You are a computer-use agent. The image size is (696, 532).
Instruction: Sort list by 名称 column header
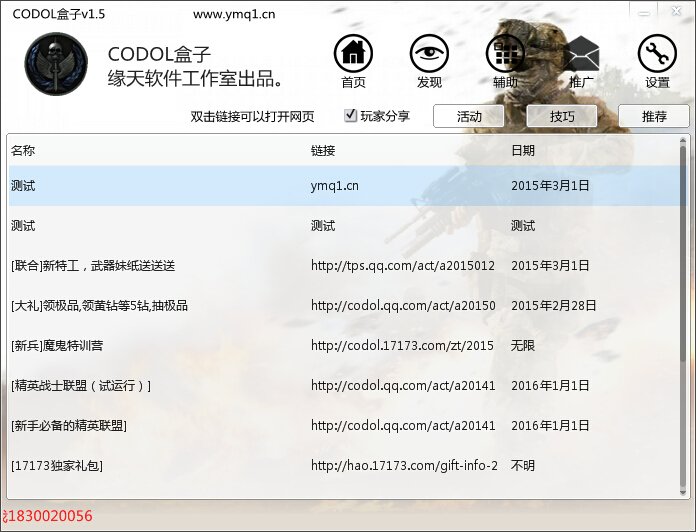(x=23, y=150)
